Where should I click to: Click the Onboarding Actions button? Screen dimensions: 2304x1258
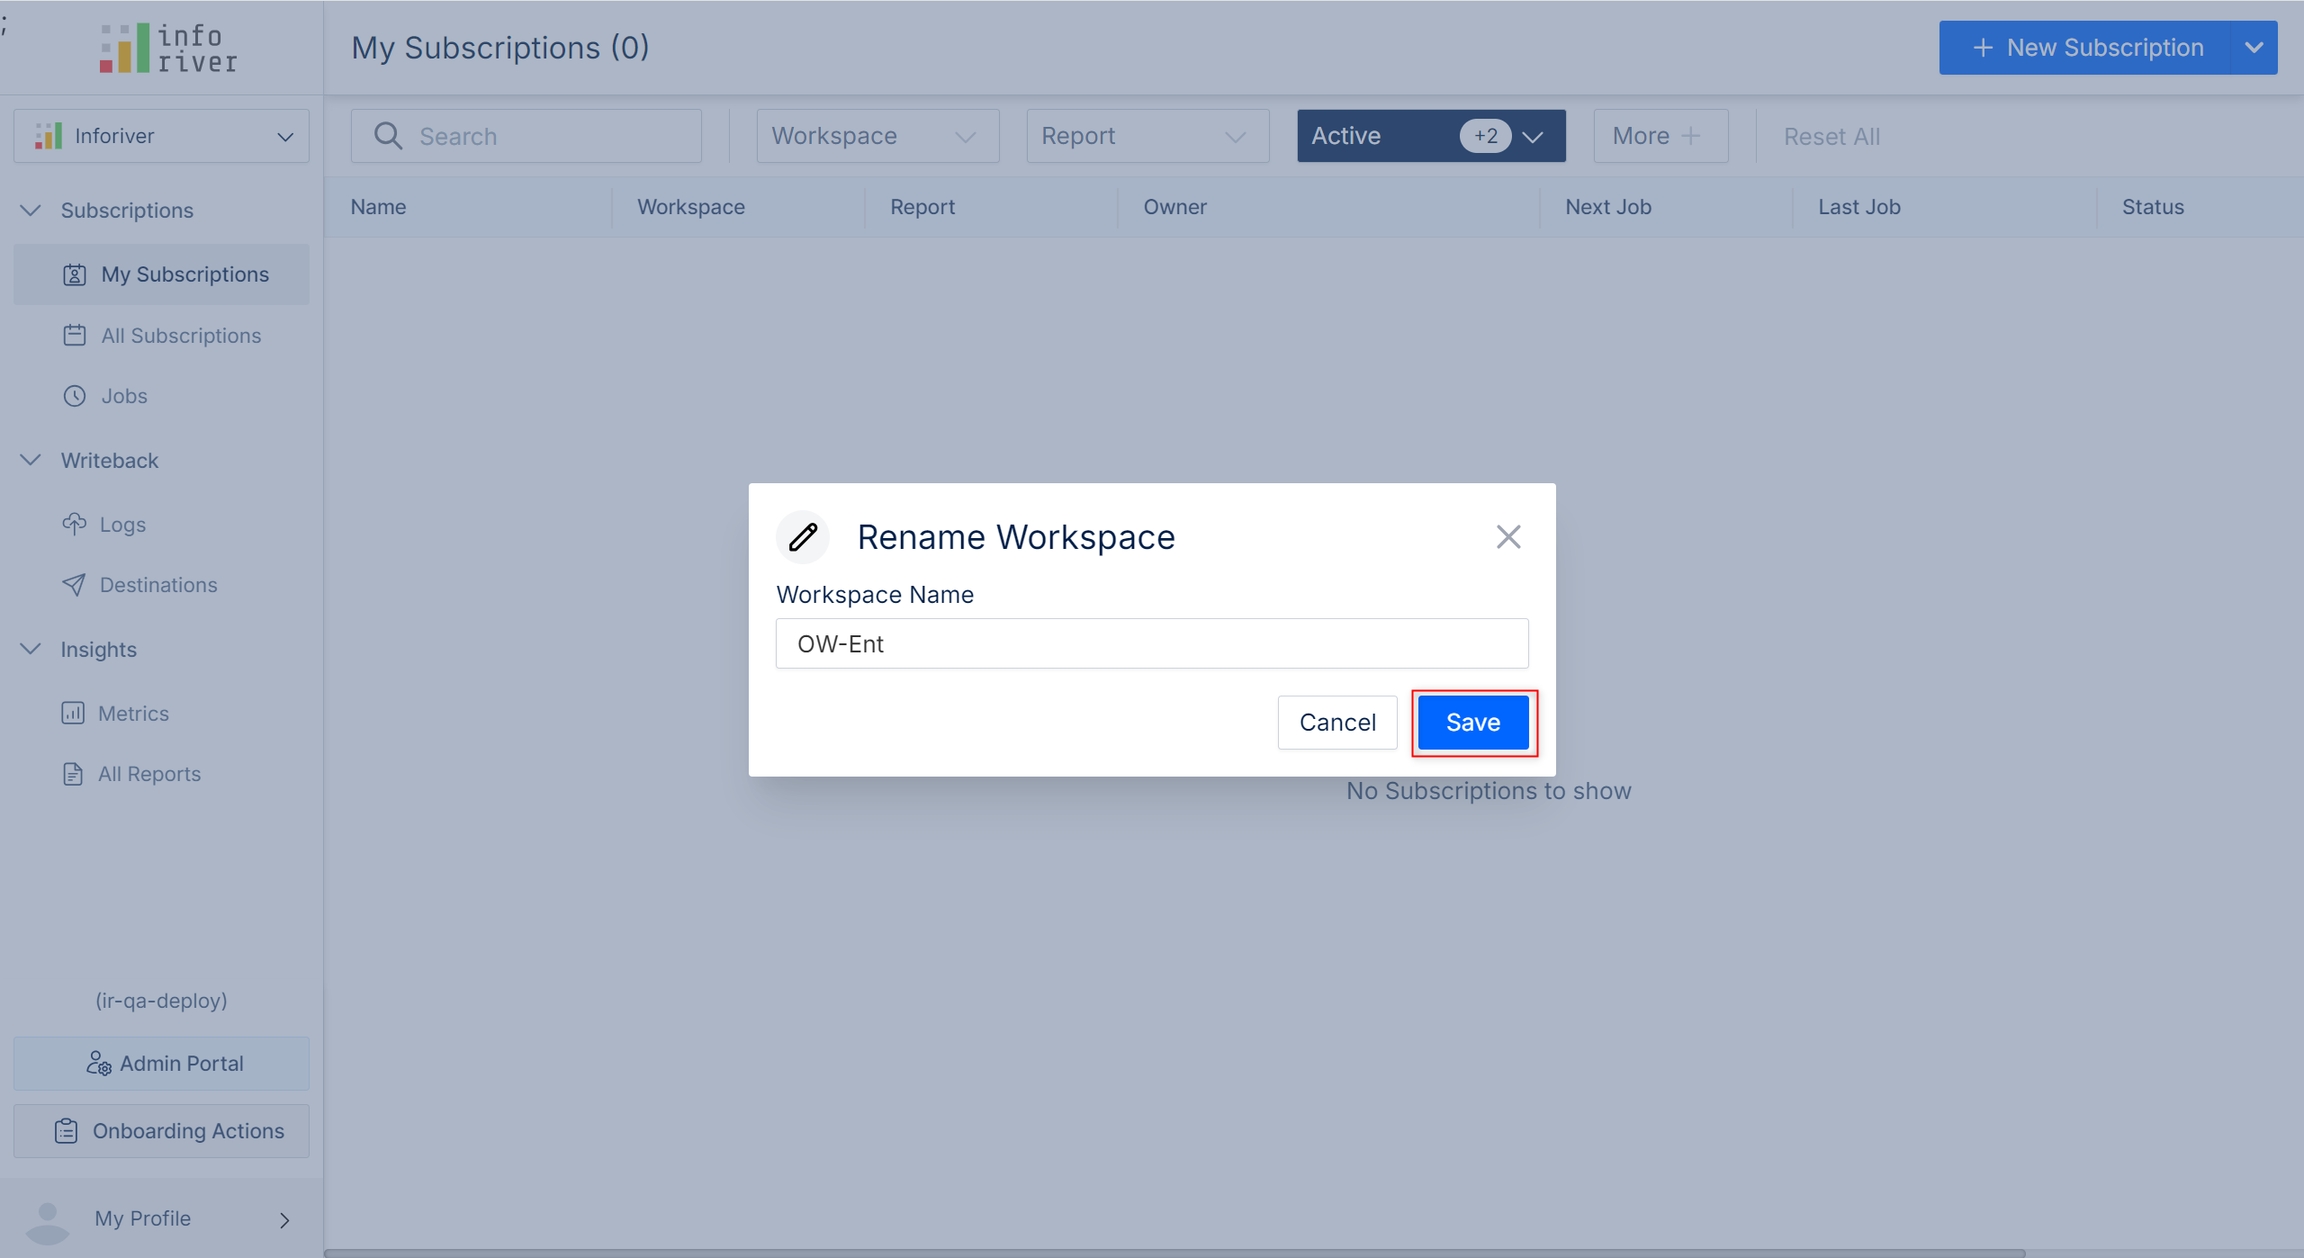[162, 1131]
